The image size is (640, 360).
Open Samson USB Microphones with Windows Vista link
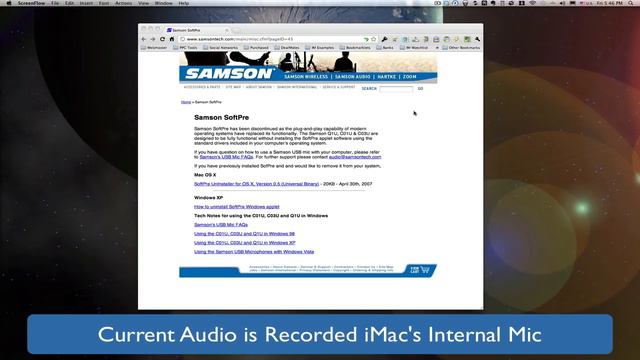pos(254,252)
